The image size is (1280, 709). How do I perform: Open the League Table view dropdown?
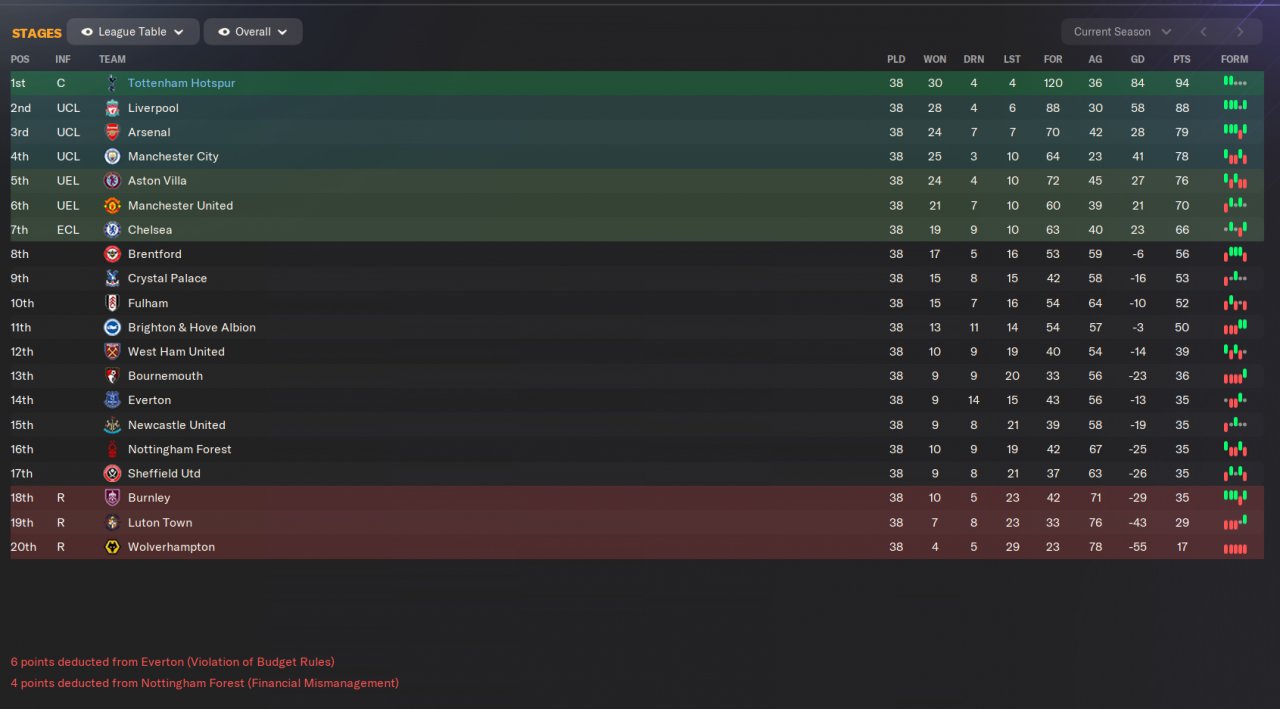pos(133,32)
